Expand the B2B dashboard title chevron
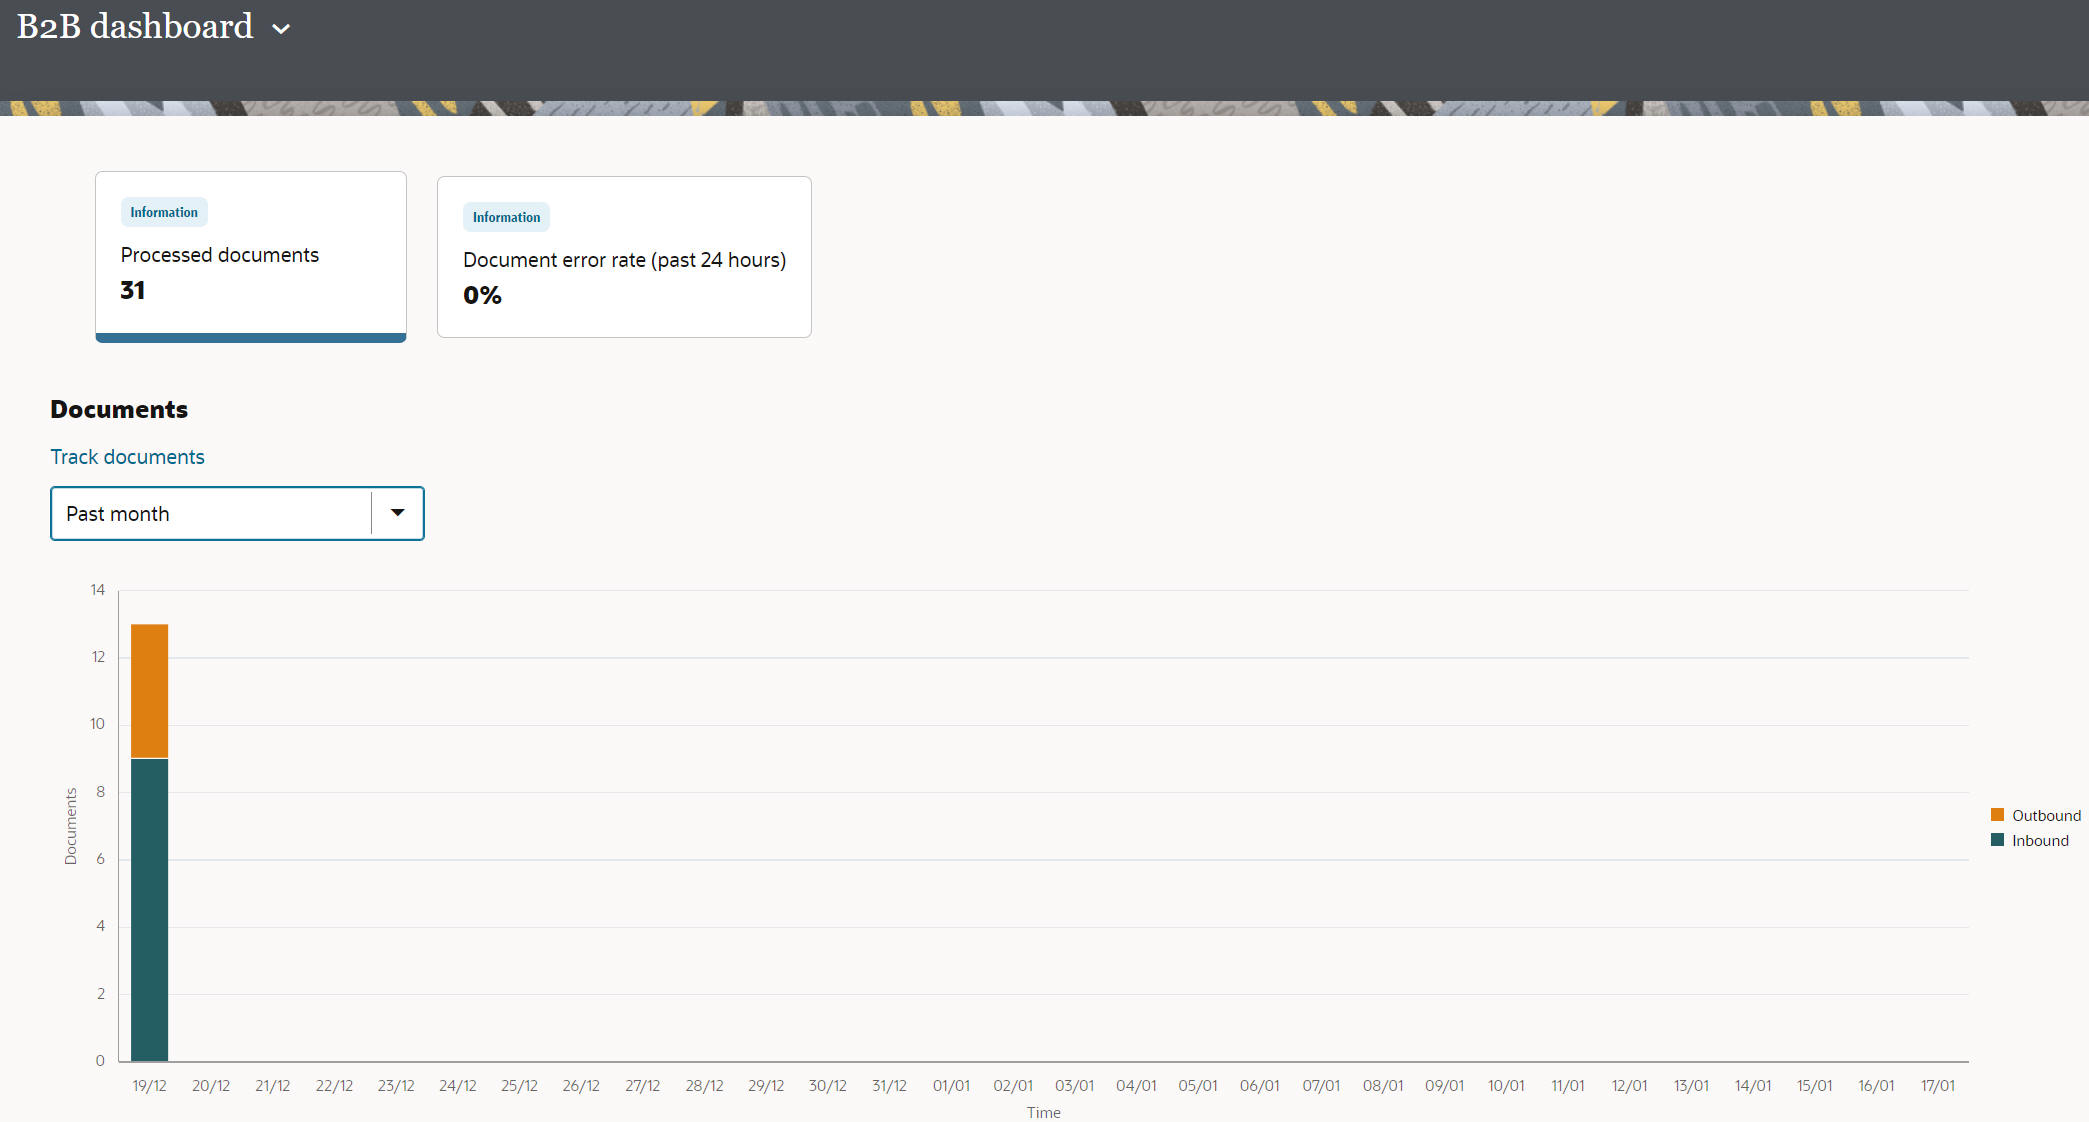The image size is (2089, 1122). tap(281, 29)
